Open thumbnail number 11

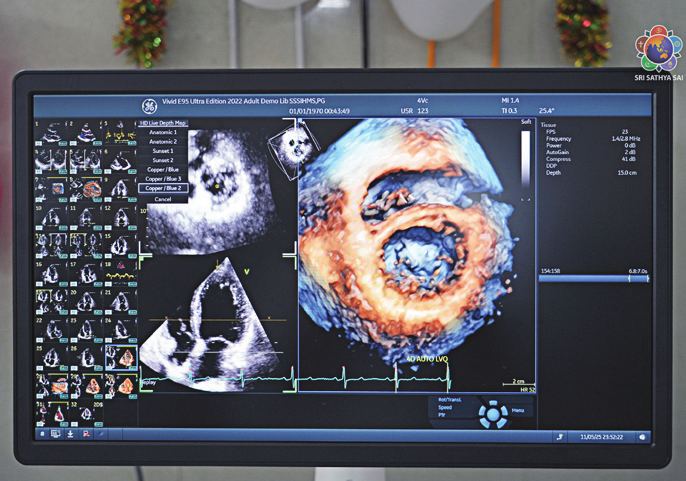pos(86,218)
